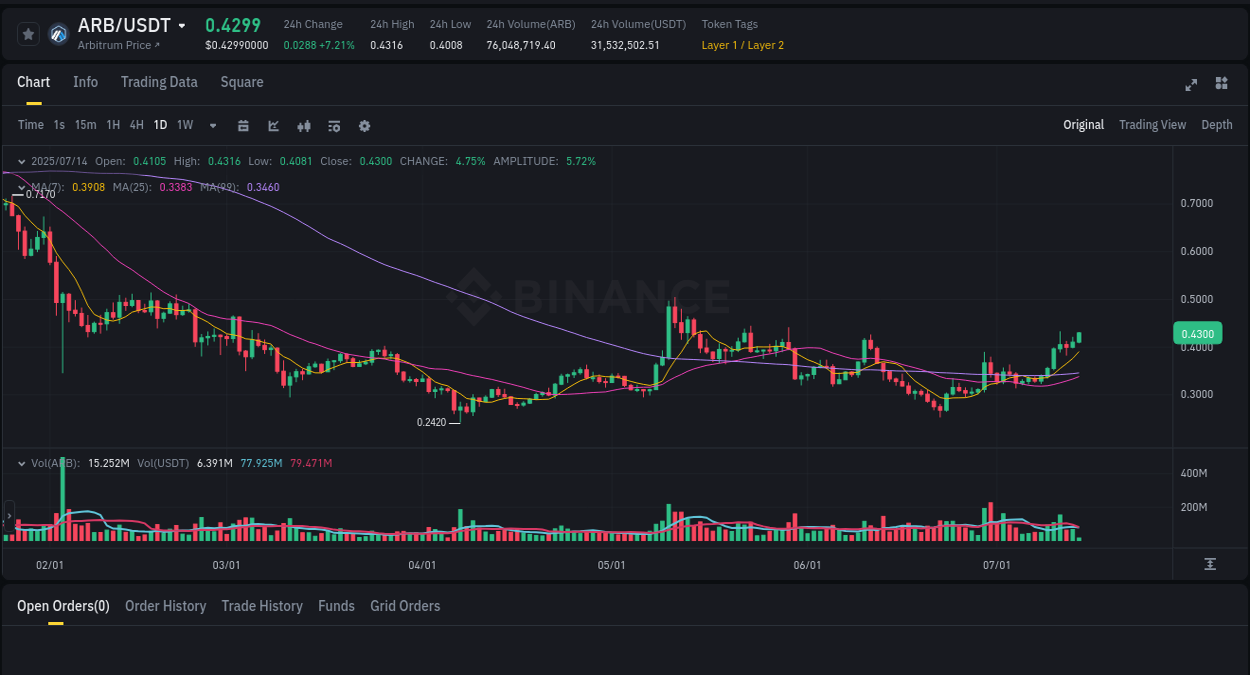Collapse the candle info row chevron
Viewport: 1250px width, 675px height.
tap(21, 161)
